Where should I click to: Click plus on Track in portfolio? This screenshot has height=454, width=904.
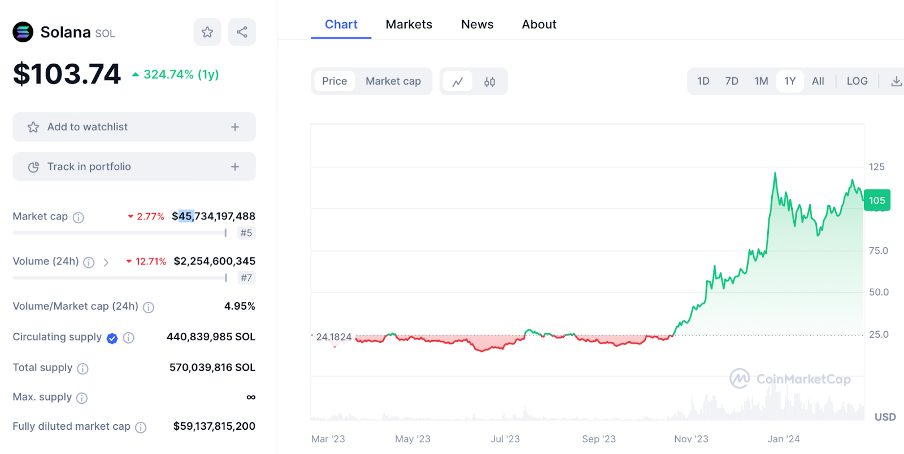[235, 167]
